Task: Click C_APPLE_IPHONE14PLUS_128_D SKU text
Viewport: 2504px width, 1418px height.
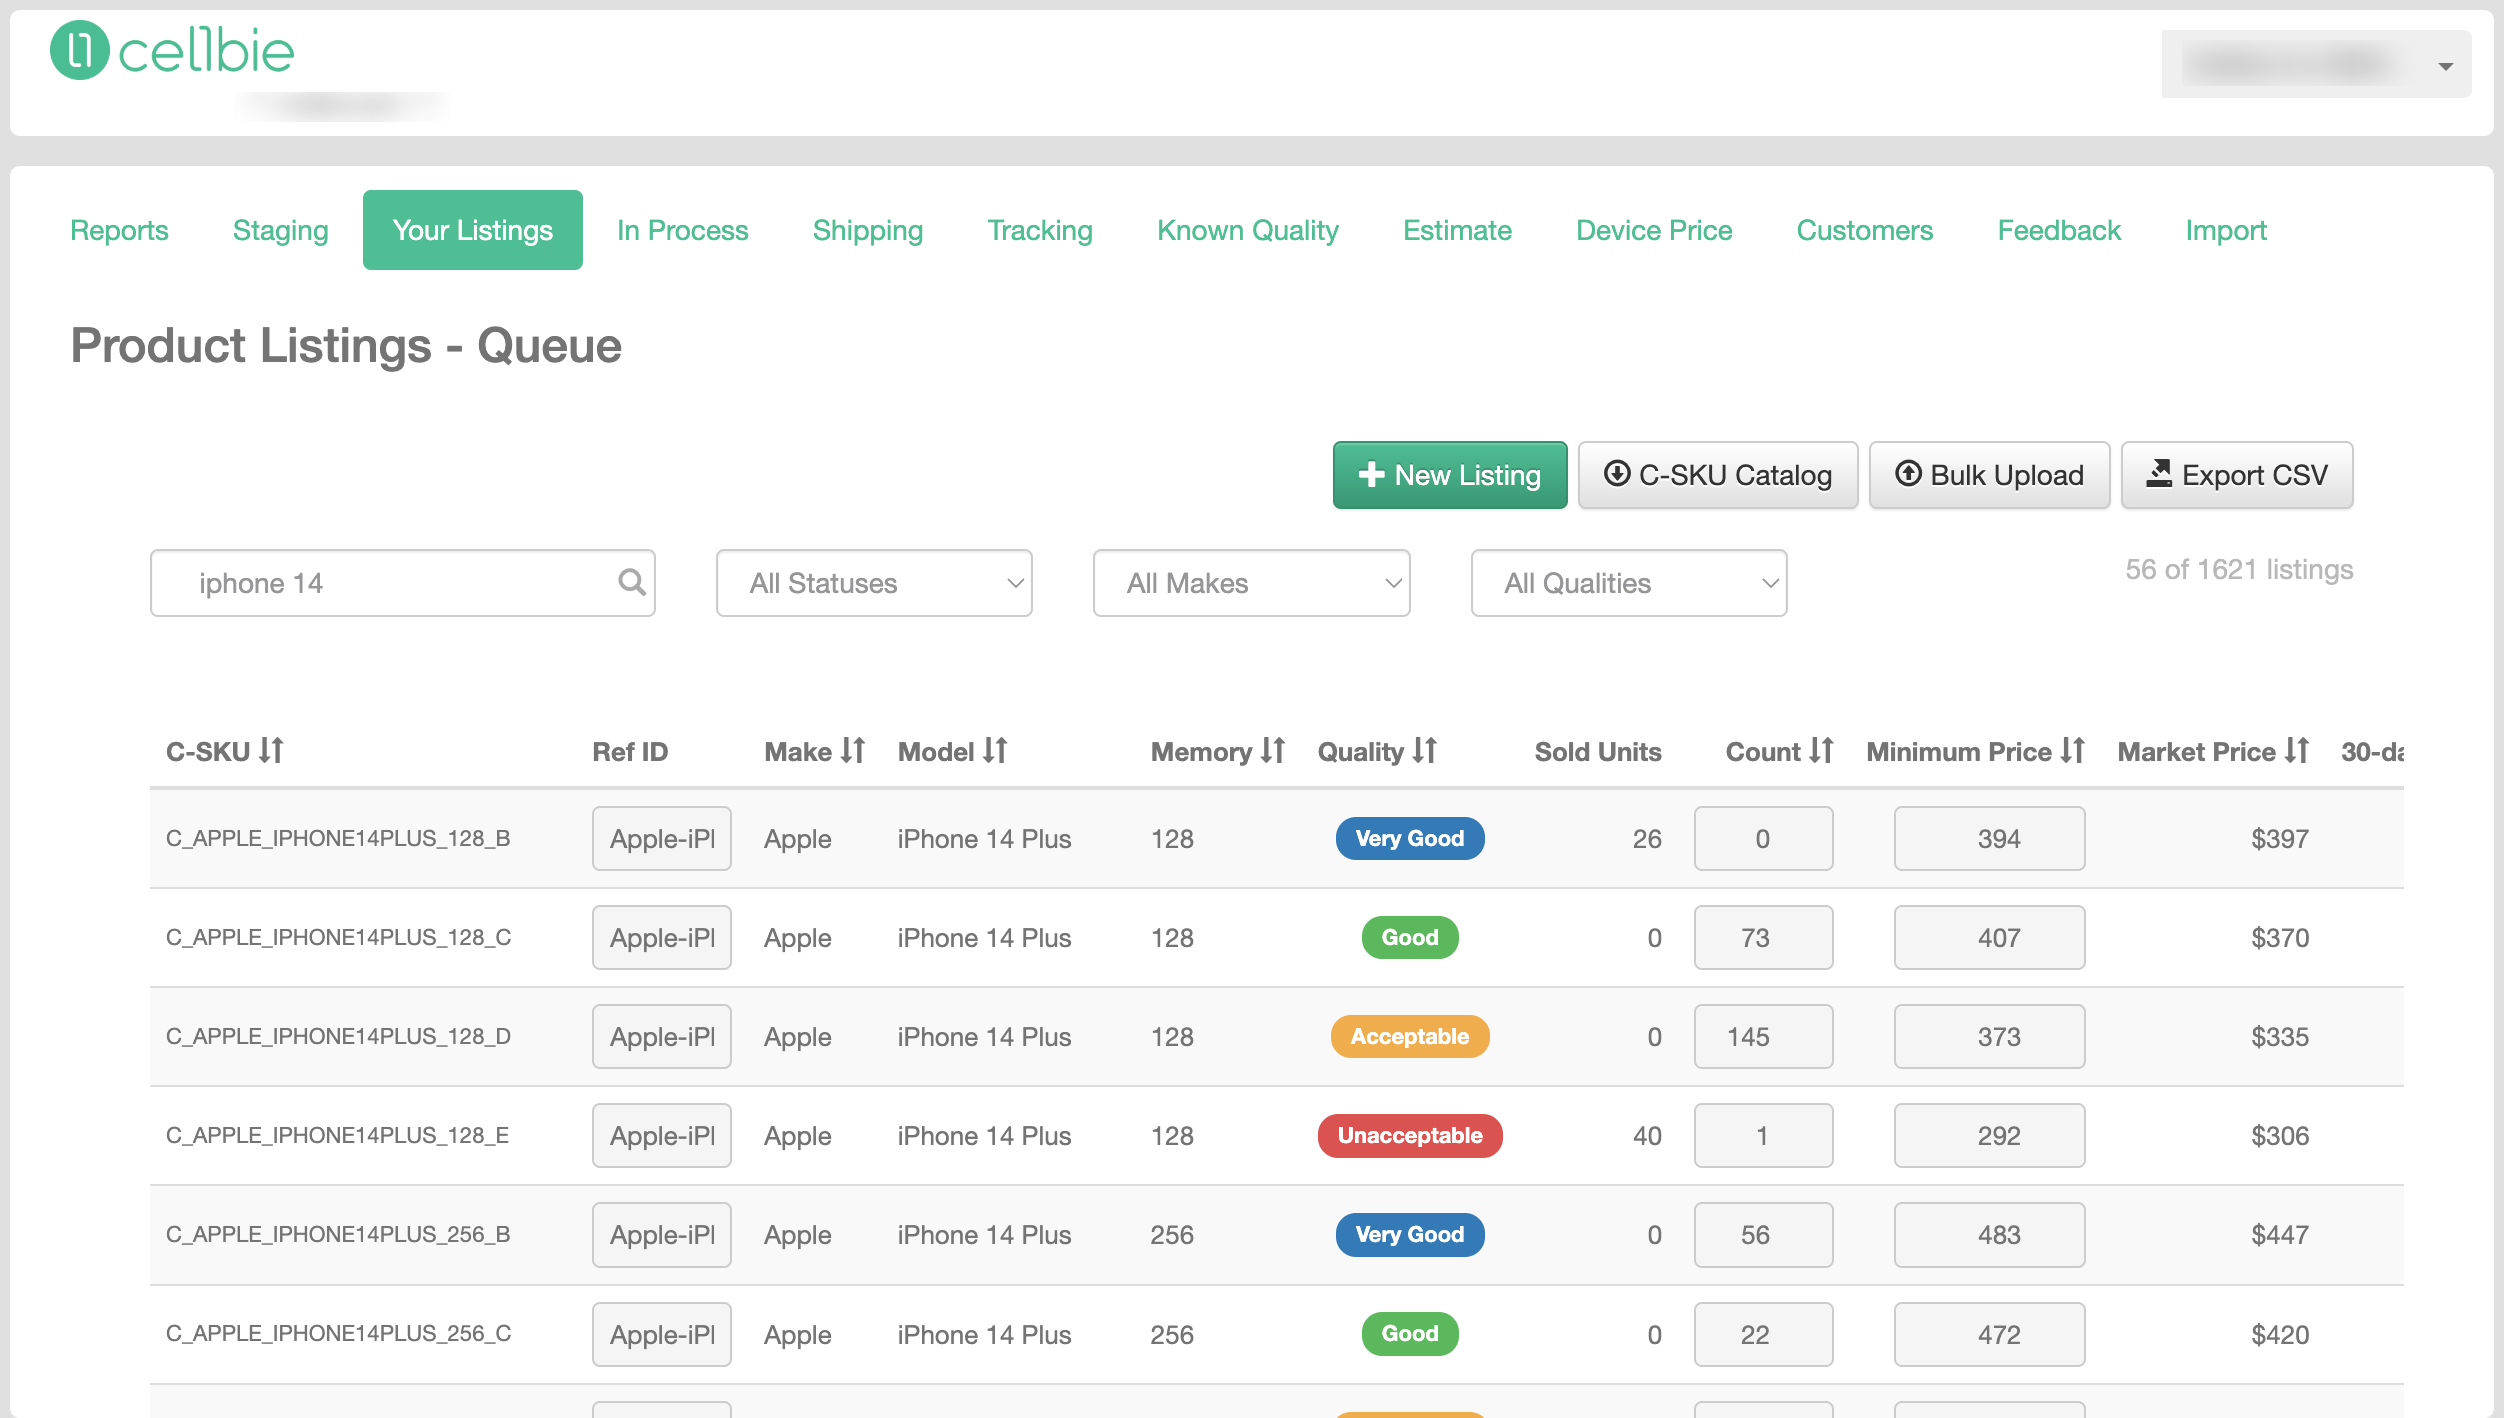Action: tap(338, 1036)
